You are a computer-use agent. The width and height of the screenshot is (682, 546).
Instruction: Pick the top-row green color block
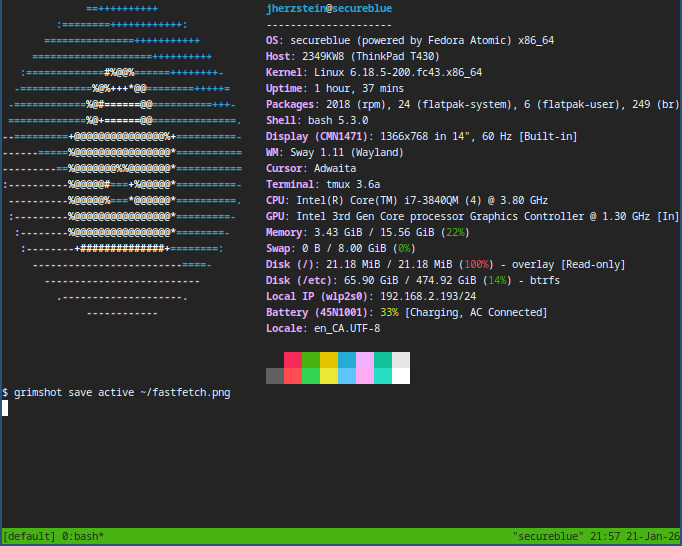point(311,360)
